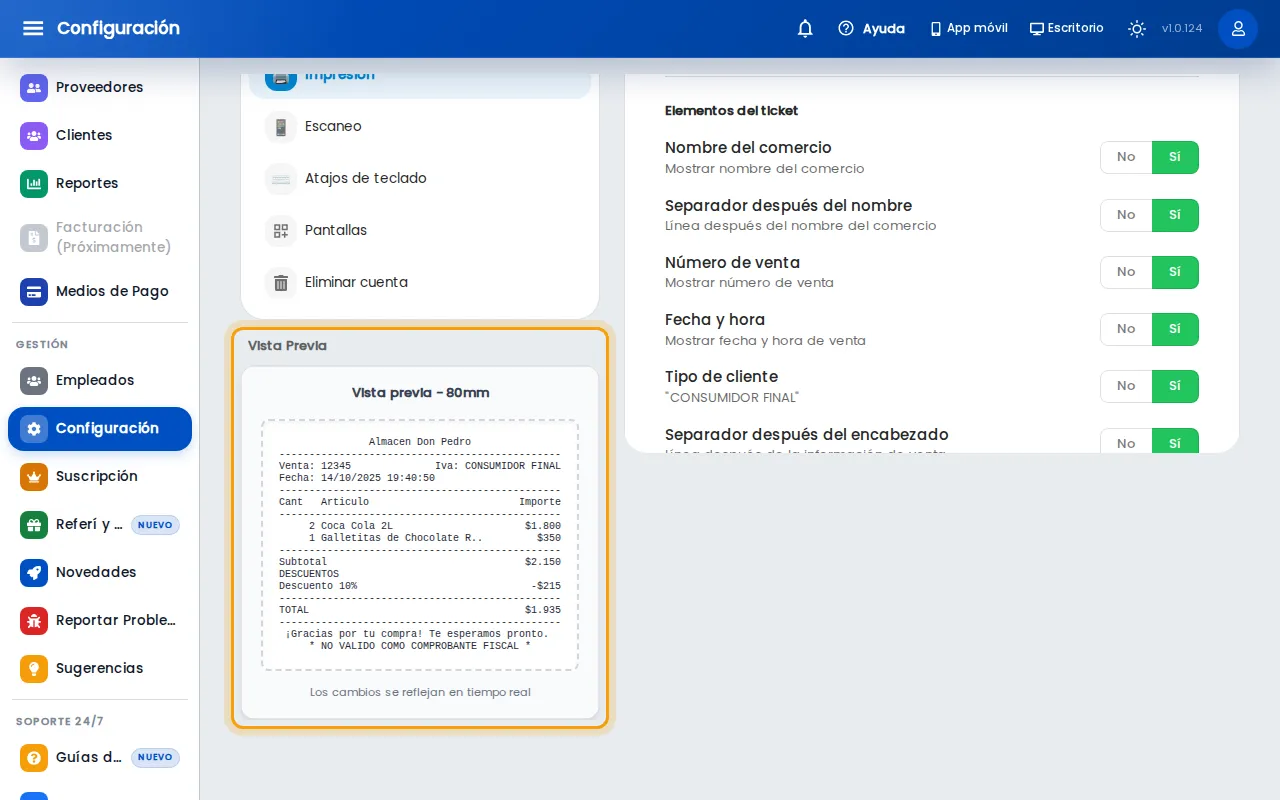Click Facturación (Próximamente) disabled item

(100, 237)
